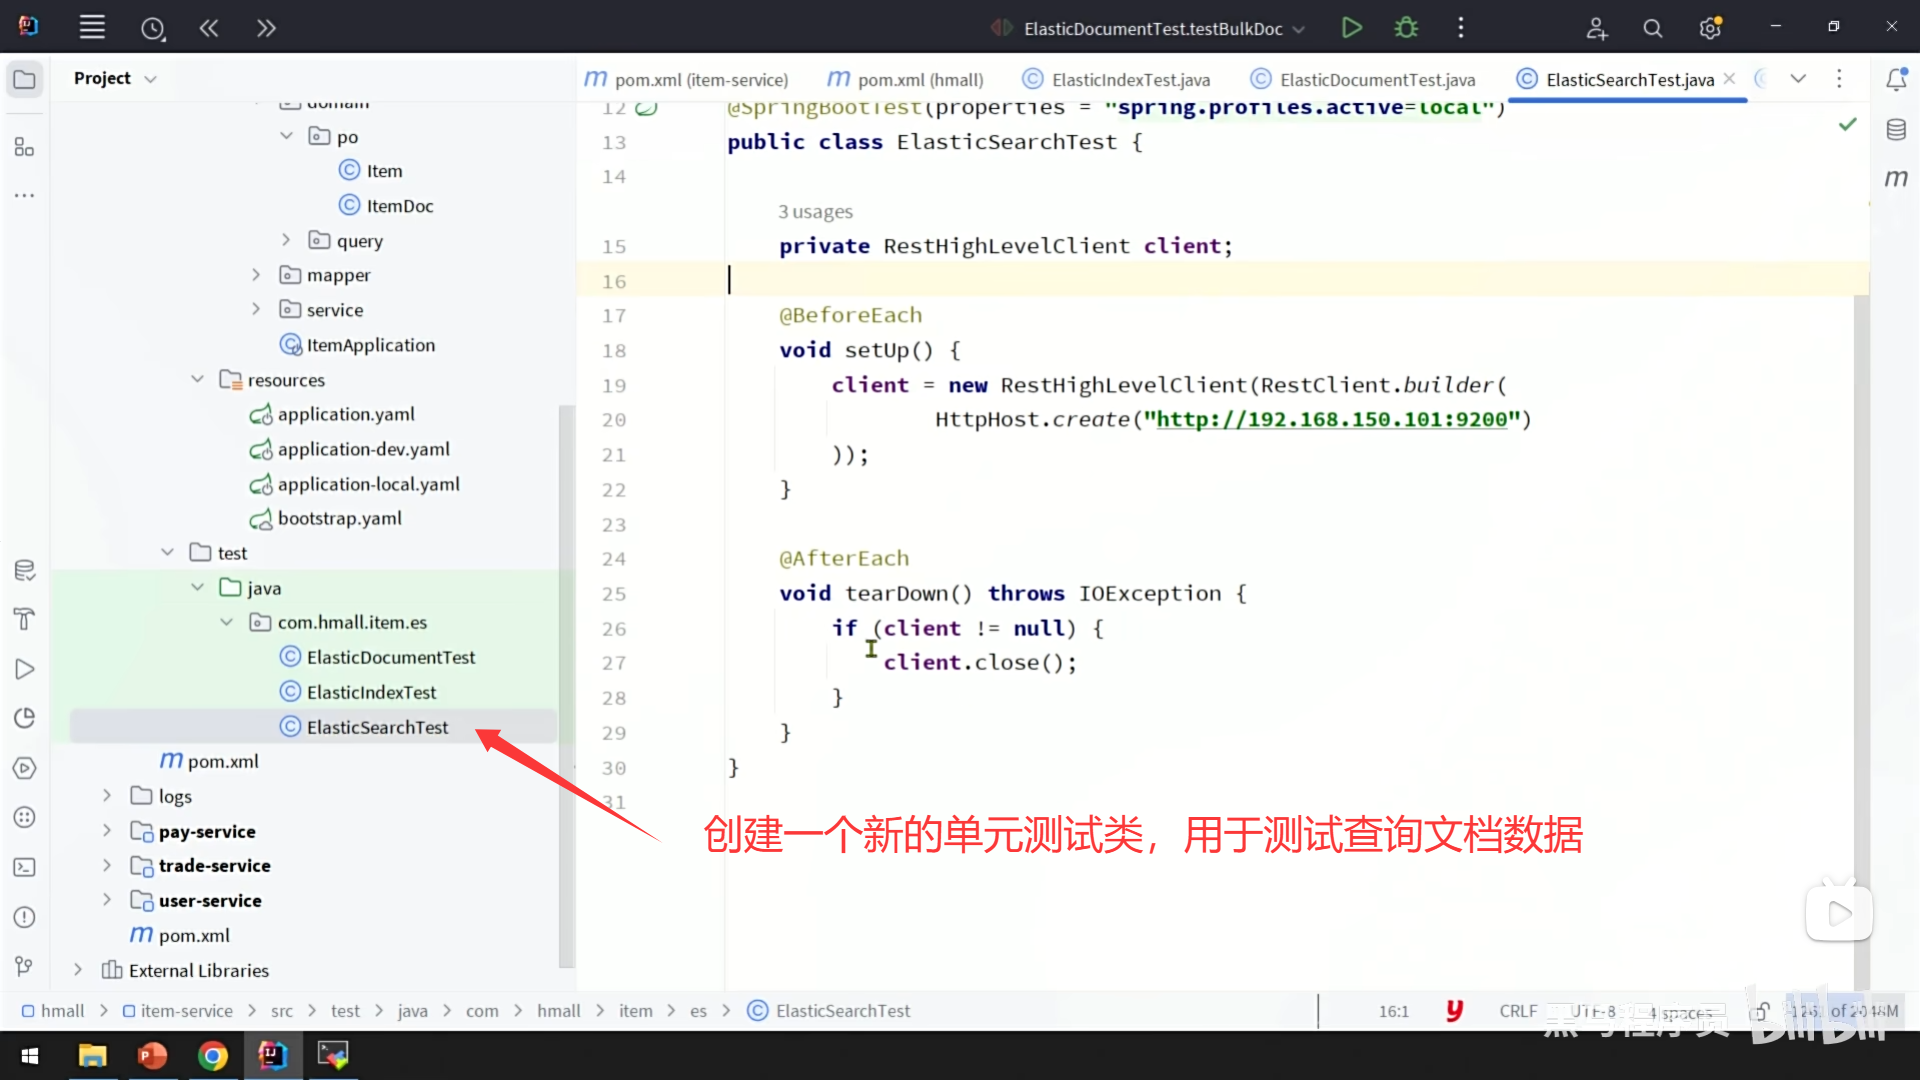Image resolution: width=1920 pixels, height=1080 pixels.
Task: Open the Maven tool window
Action: 1896,178
